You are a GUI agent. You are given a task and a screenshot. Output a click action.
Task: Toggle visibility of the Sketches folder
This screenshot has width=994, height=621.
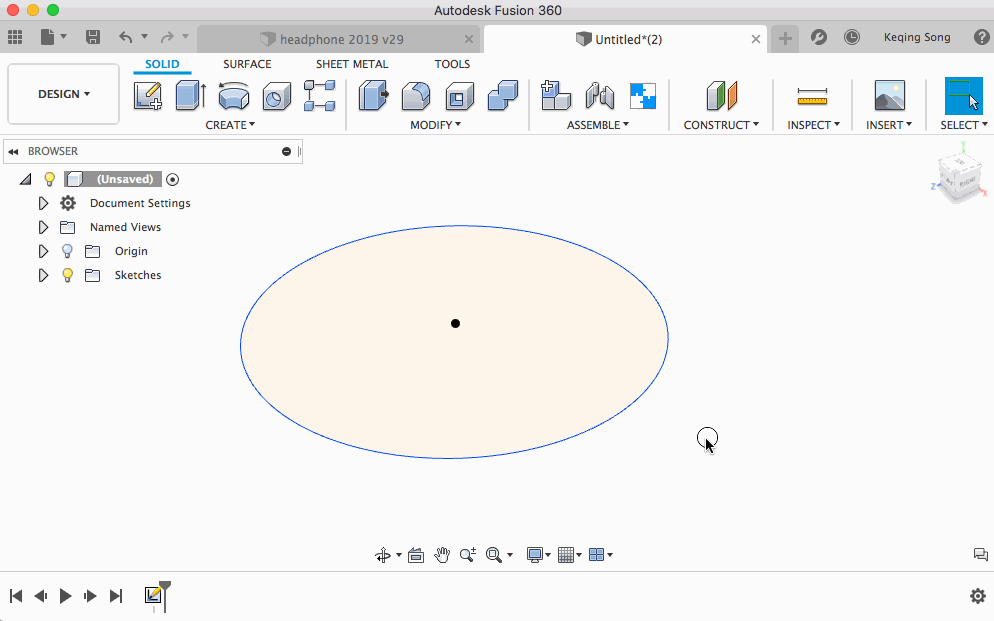(68, 275)
